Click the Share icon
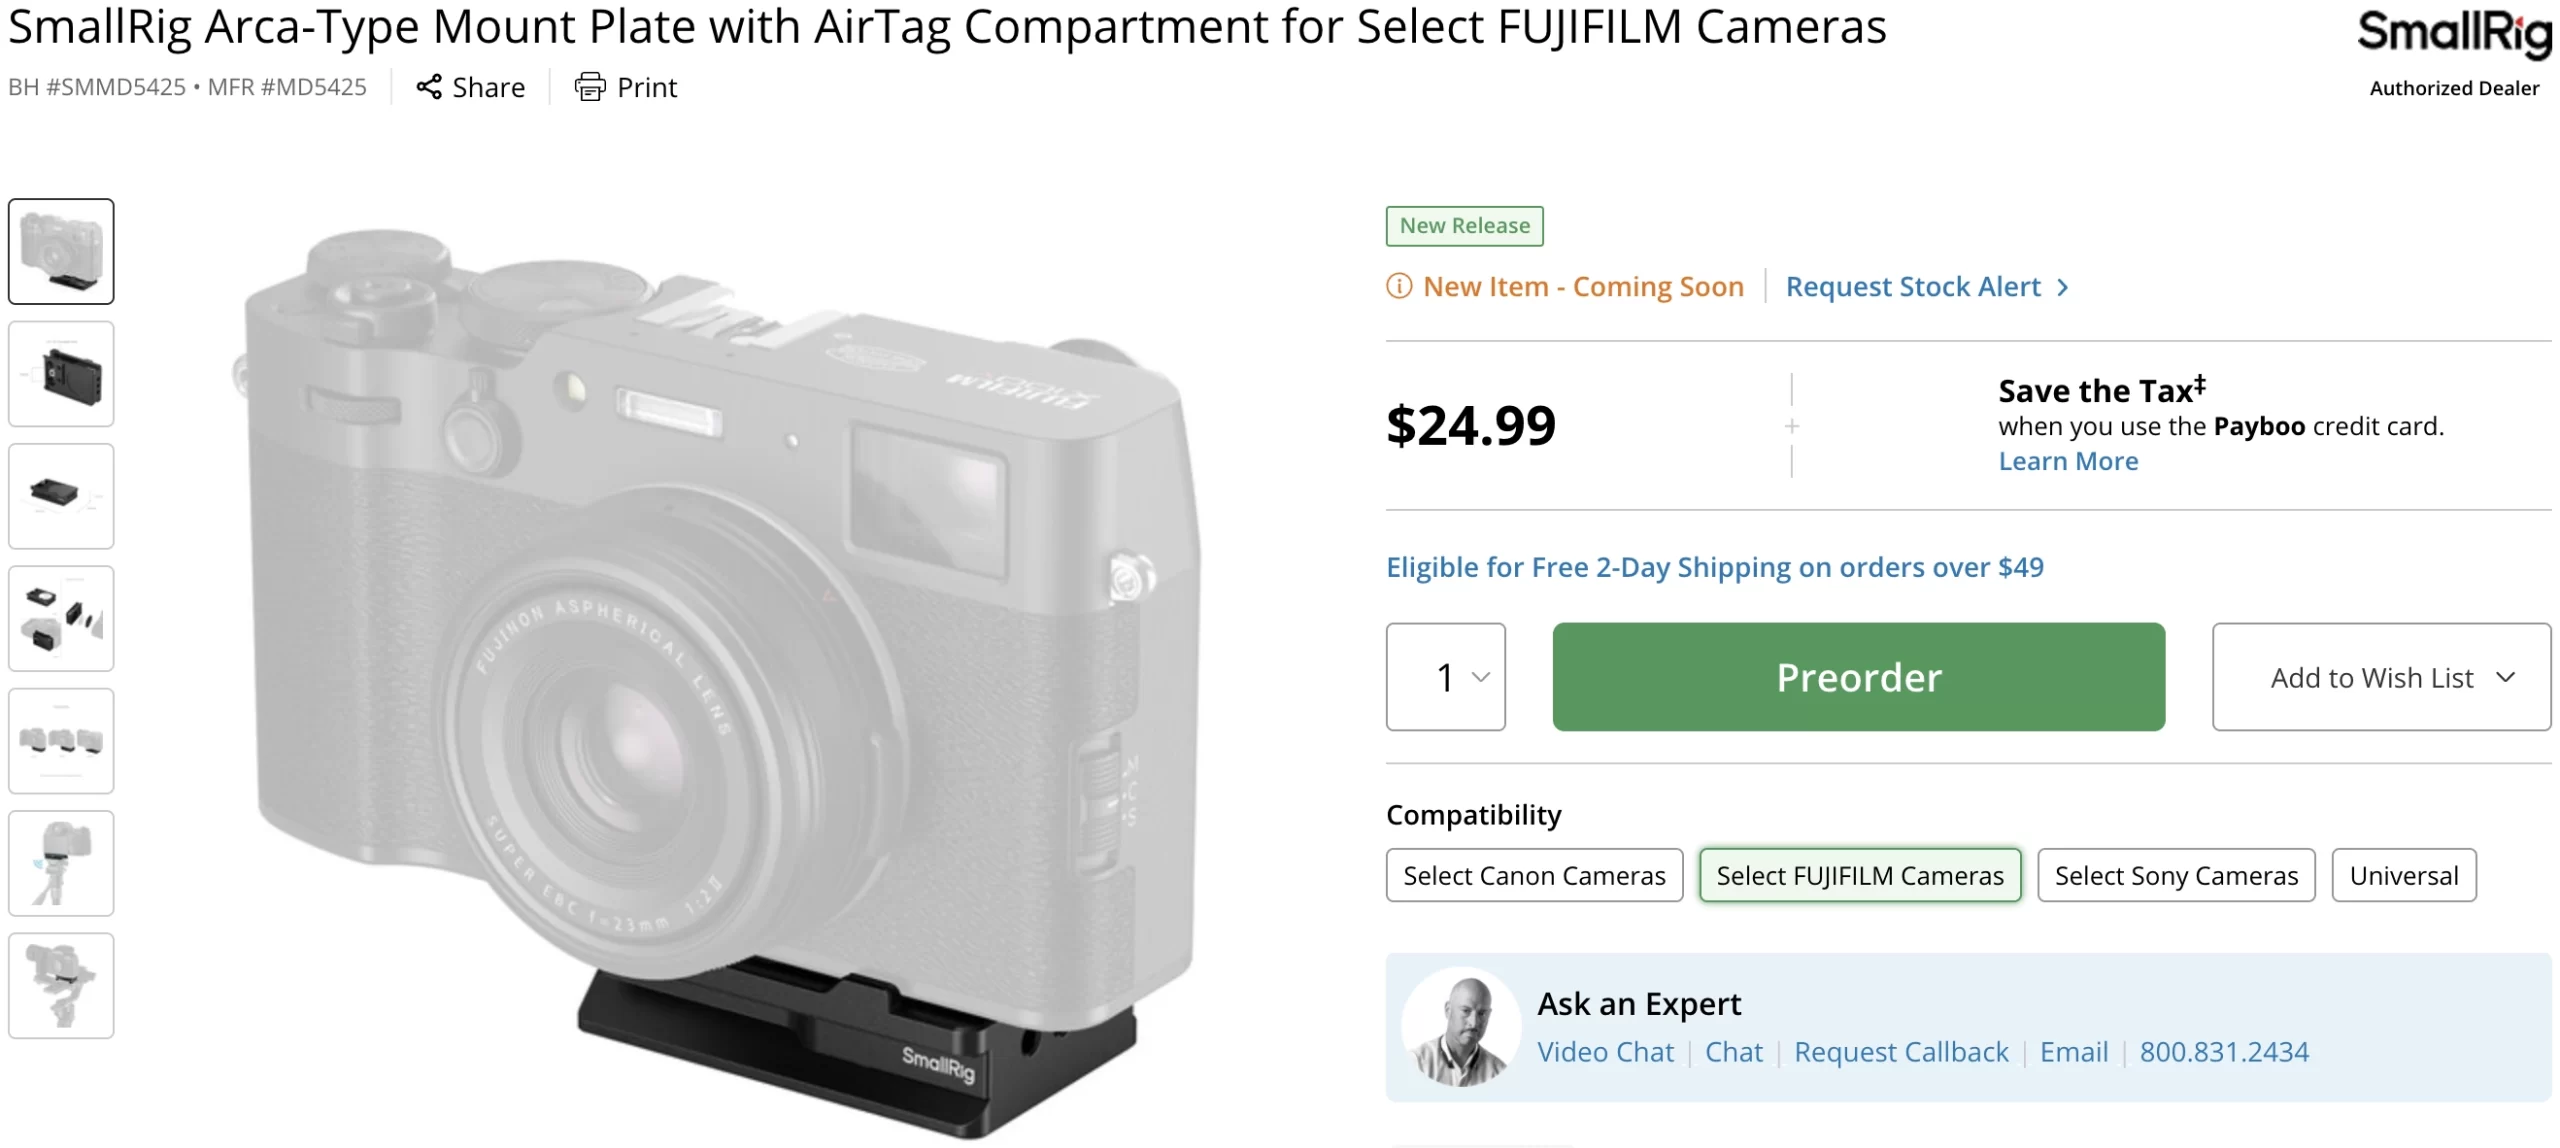Screen dimensions: 2560x1148 (x=429, y=87)
